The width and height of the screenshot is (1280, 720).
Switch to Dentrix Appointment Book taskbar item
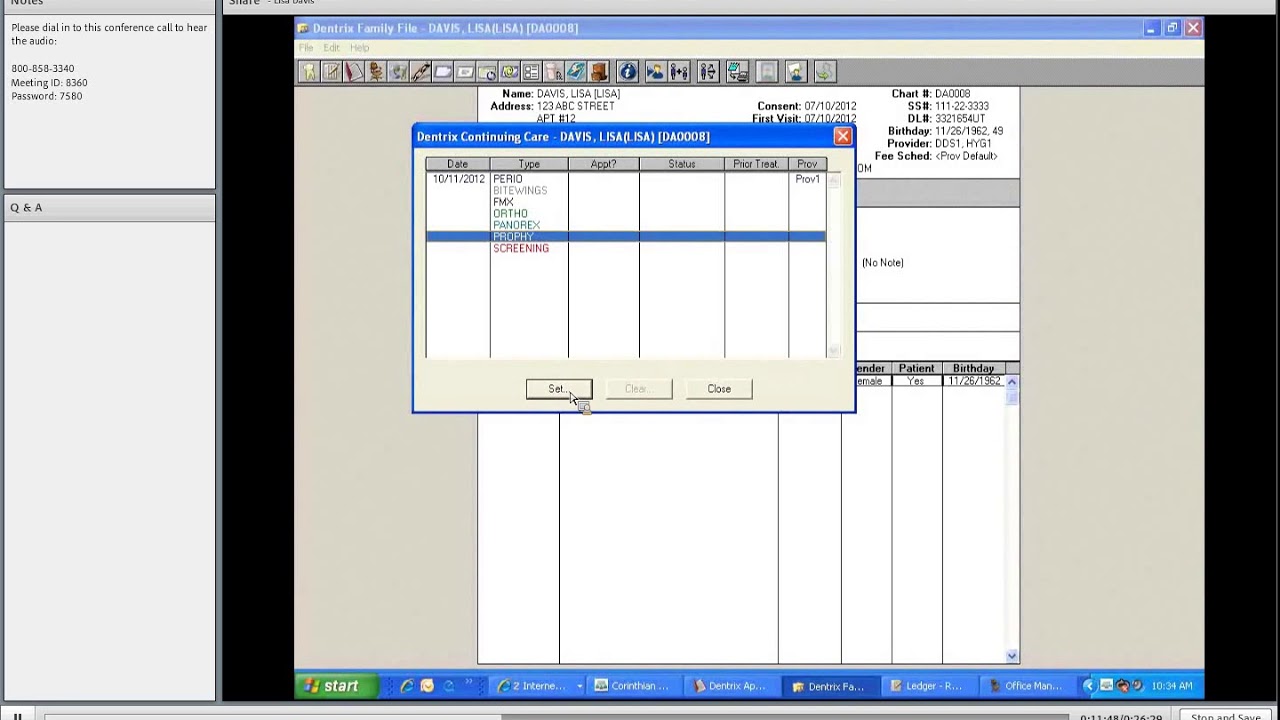[734, 686]
